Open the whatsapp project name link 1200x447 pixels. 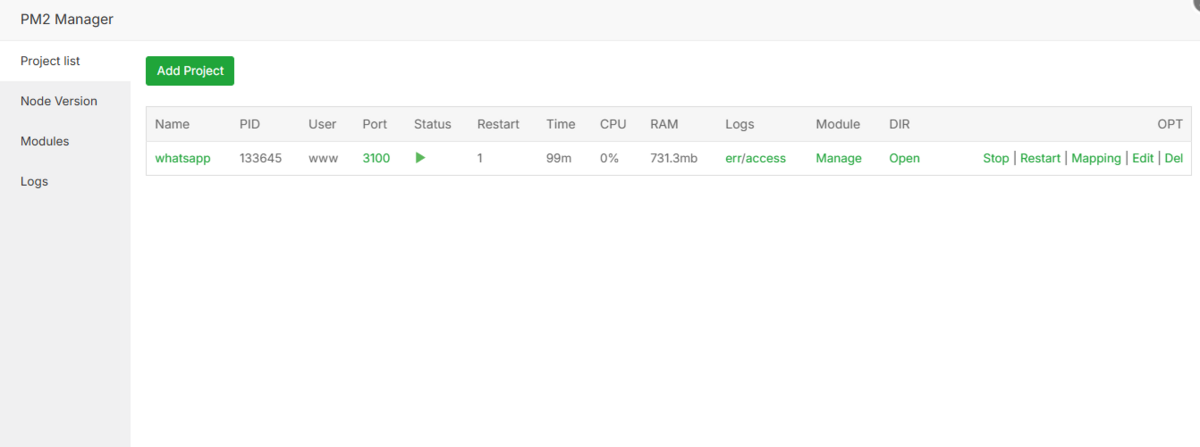(182, 158)
